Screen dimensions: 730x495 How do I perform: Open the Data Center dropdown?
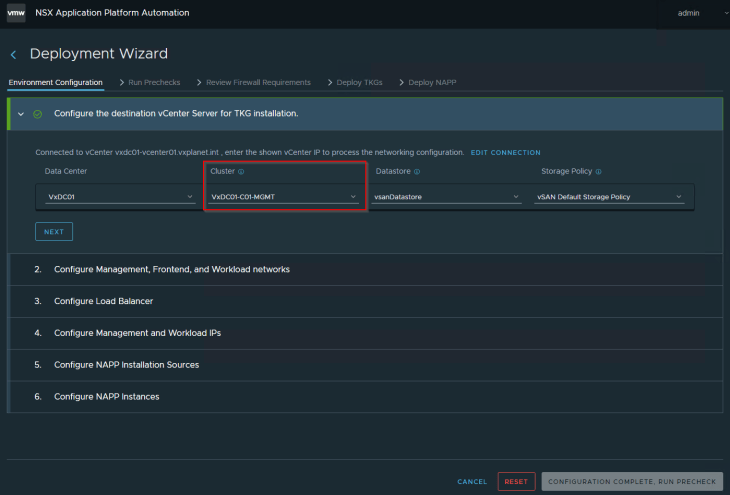pos(121,197)
